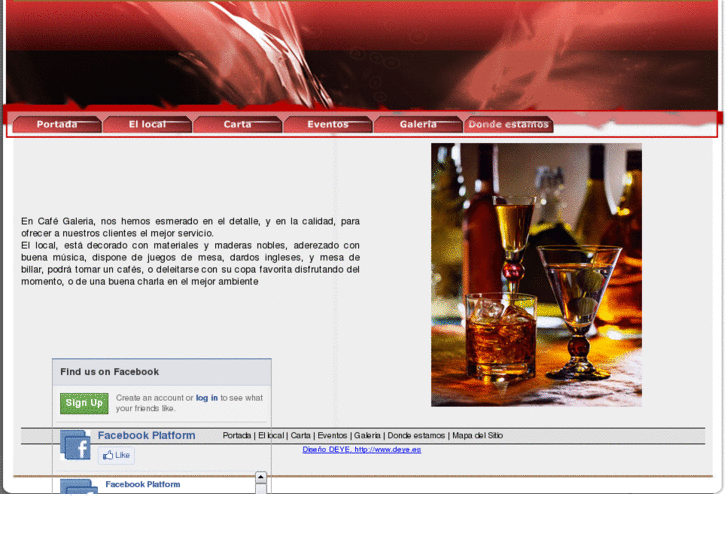Select the Donde estamos navigation tab
727x545 pixels.
point(509,124)
